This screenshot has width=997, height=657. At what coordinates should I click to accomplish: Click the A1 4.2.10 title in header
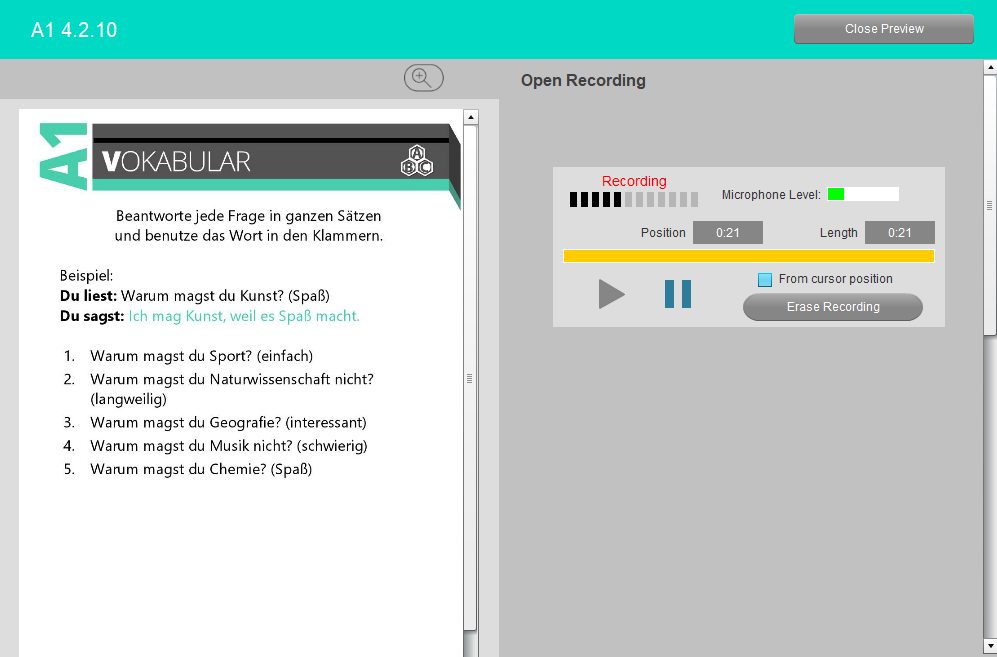coord(74,30)
